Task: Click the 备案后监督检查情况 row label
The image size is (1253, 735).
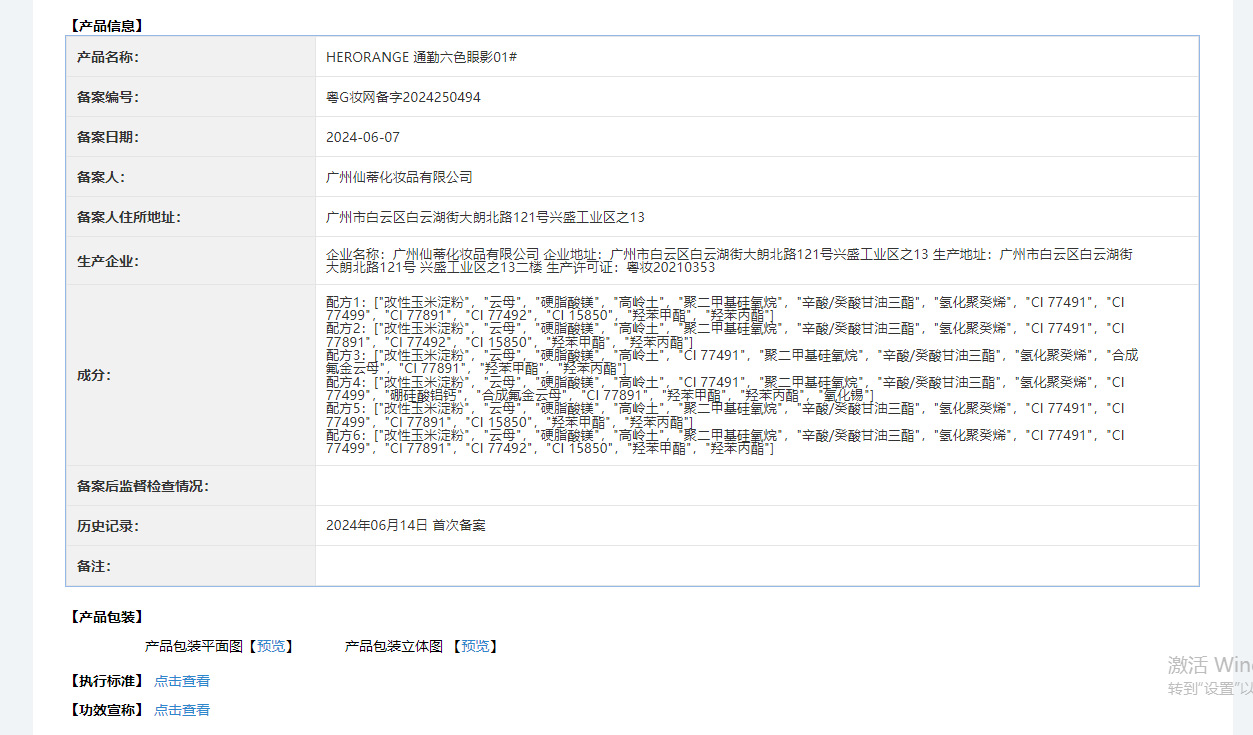Action: click(143, 486)
